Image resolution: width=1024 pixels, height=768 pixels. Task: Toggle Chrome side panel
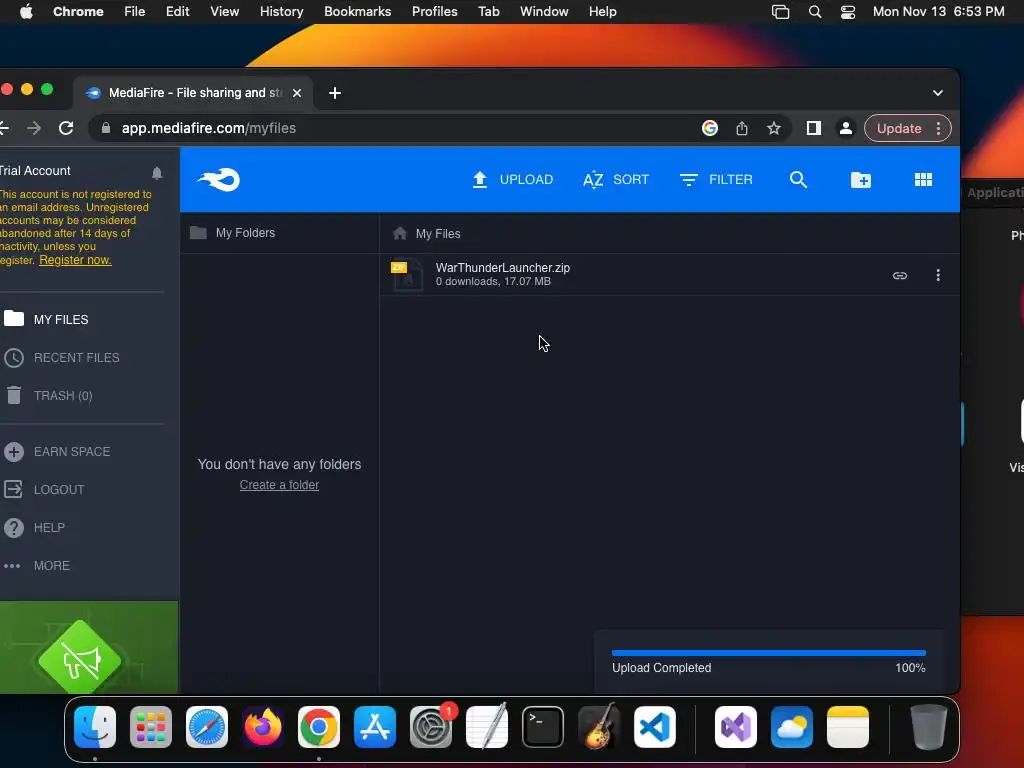click(x=814, y=129)
